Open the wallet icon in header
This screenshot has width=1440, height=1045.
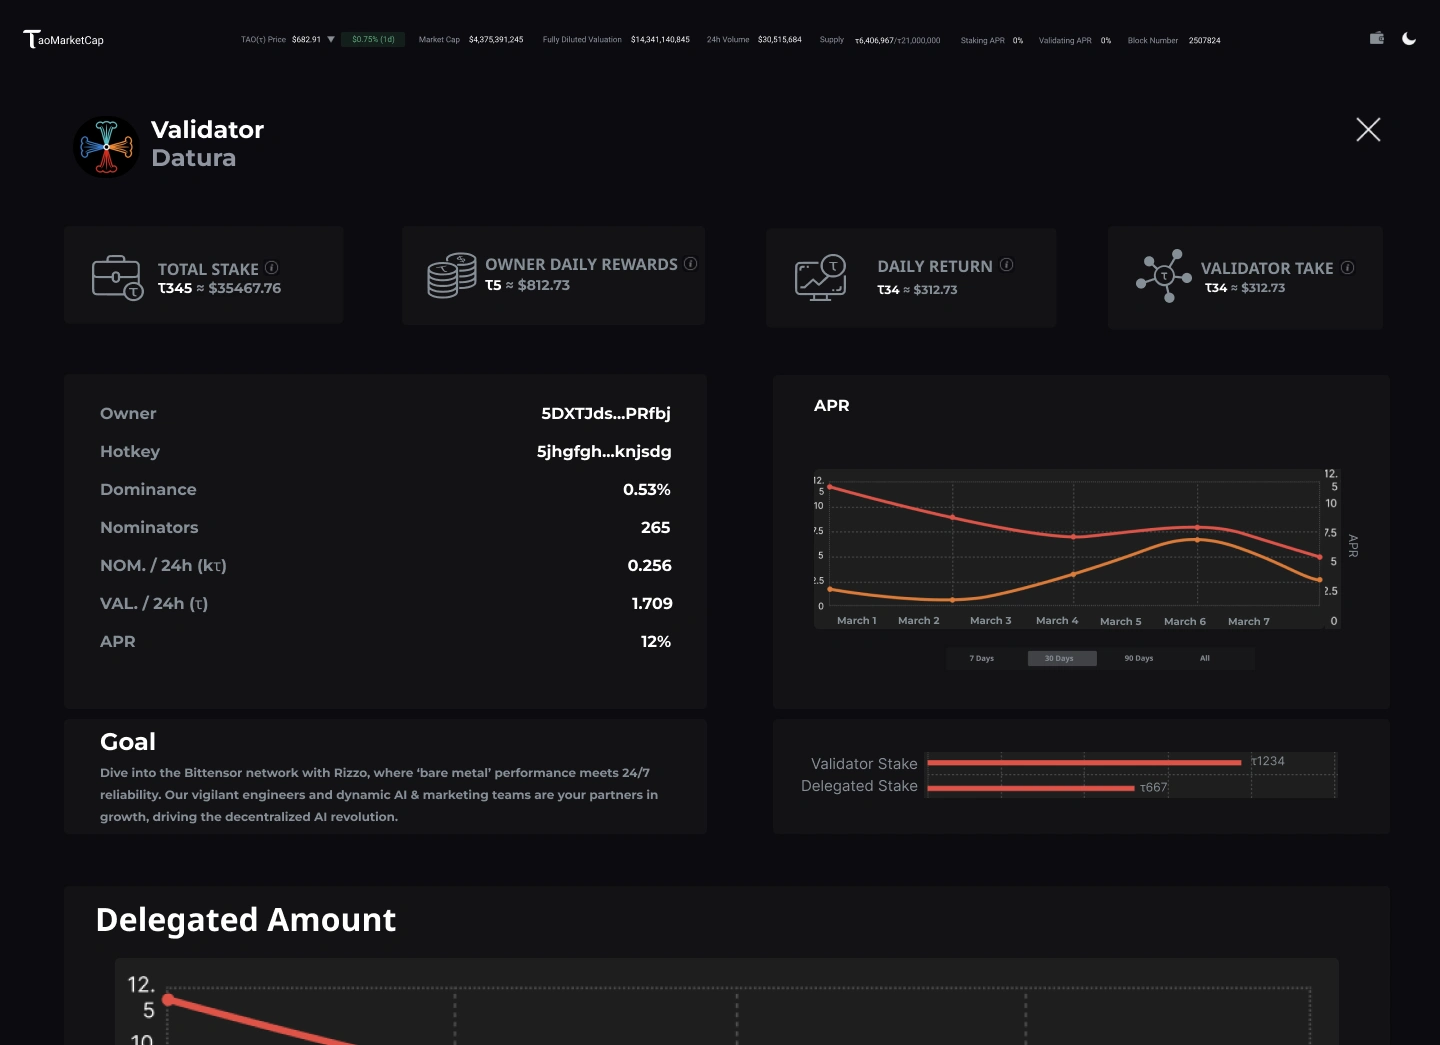coord(1377,38)
